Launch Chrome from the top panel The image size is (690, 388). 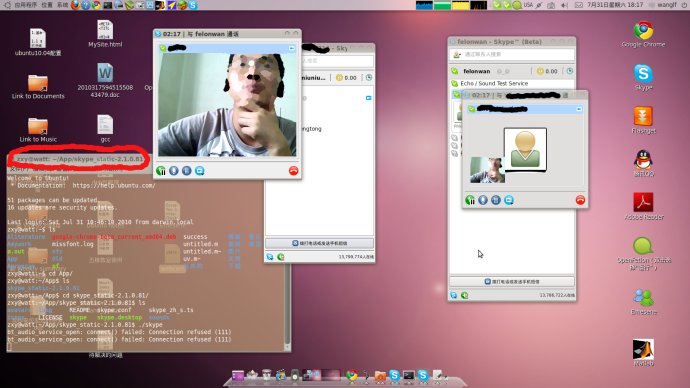click(96, 5)
